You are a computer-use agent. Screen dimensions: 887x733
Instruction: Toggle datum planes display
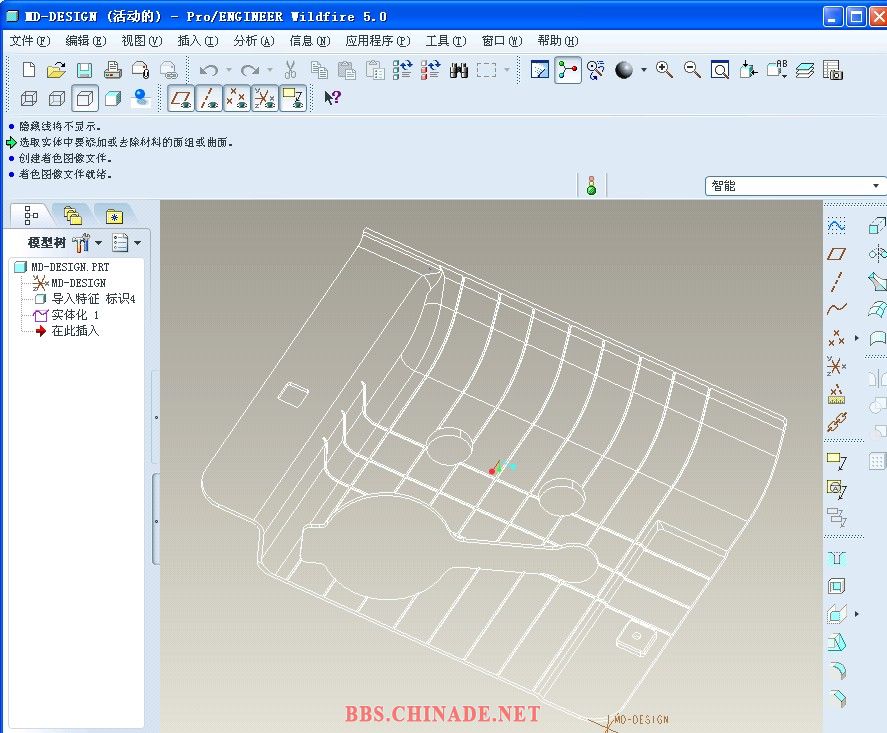coord(181,98)
